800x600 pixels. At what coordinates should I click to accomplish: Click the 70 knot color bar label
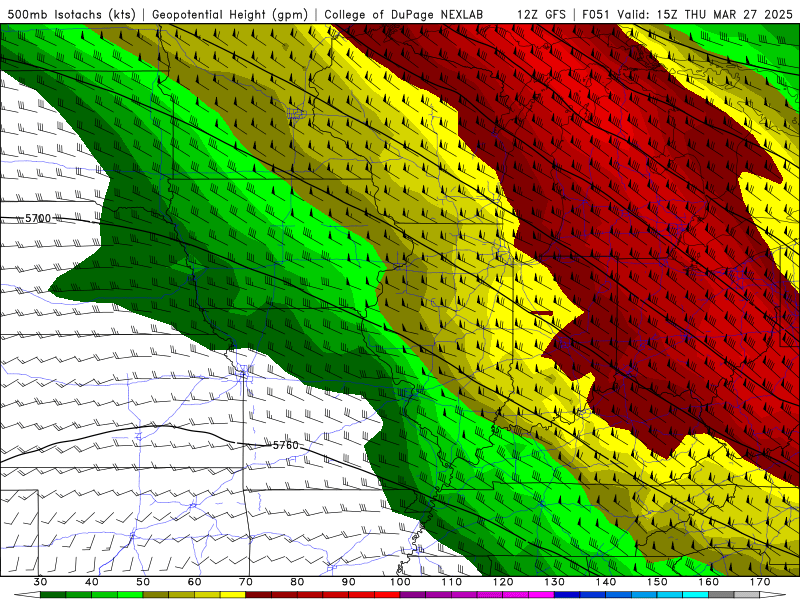pos(246,582)
